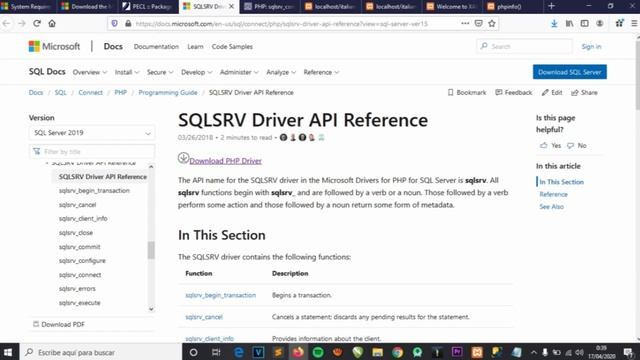
Task: Select sqlsrv_errors in the sidebar tree
Action: point(77,289)
